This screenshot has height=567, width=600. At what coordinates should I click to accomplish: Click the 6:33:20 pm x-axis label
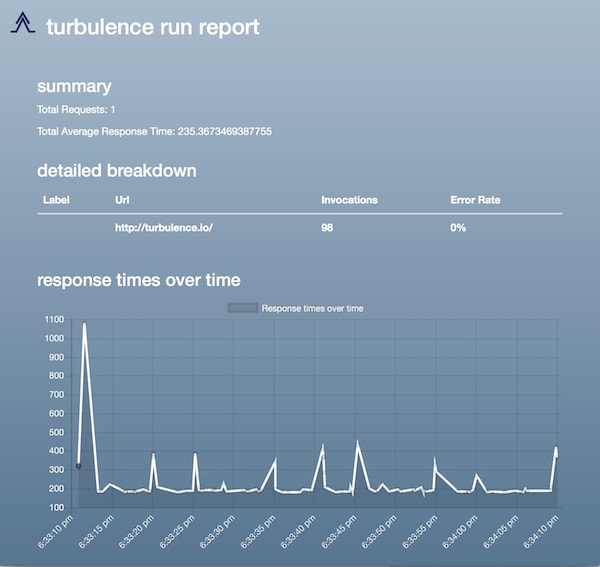point(136,532)
